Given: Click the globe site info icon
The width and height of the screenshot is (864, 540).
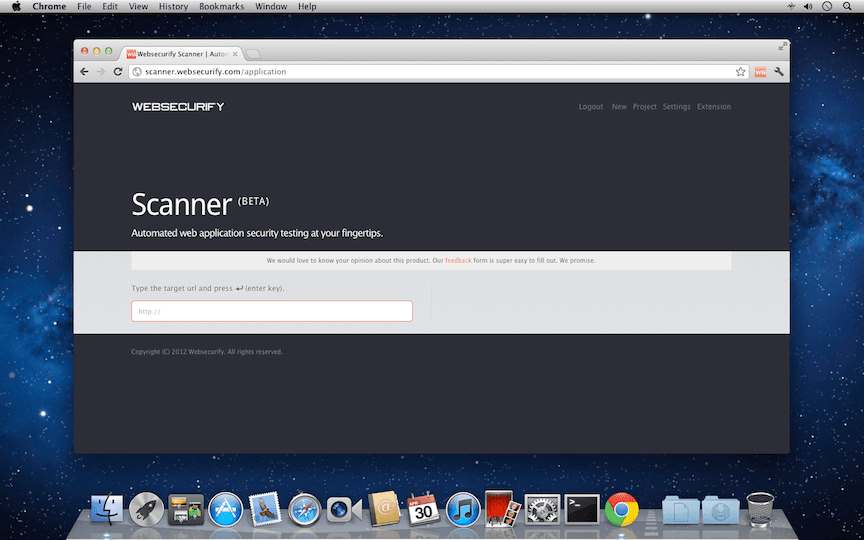Looking at the screenshot, I should pos(137,72).
